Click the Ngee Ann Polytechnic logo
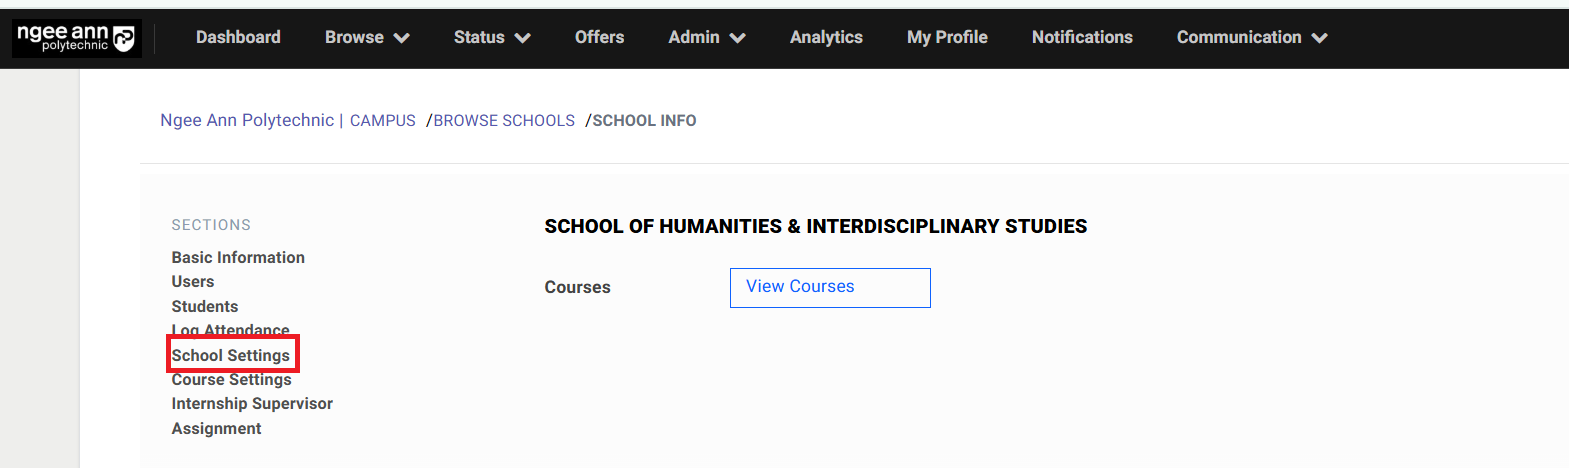 click(x=76, y=38)
